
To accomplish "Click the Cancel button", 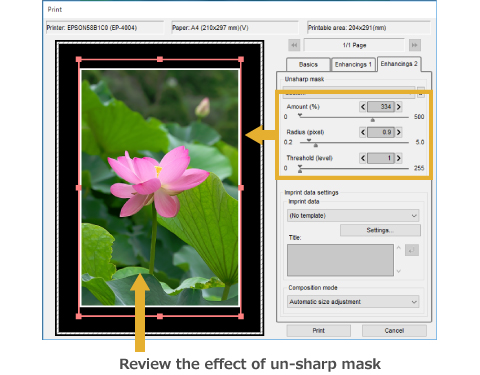I will (394, 331).
